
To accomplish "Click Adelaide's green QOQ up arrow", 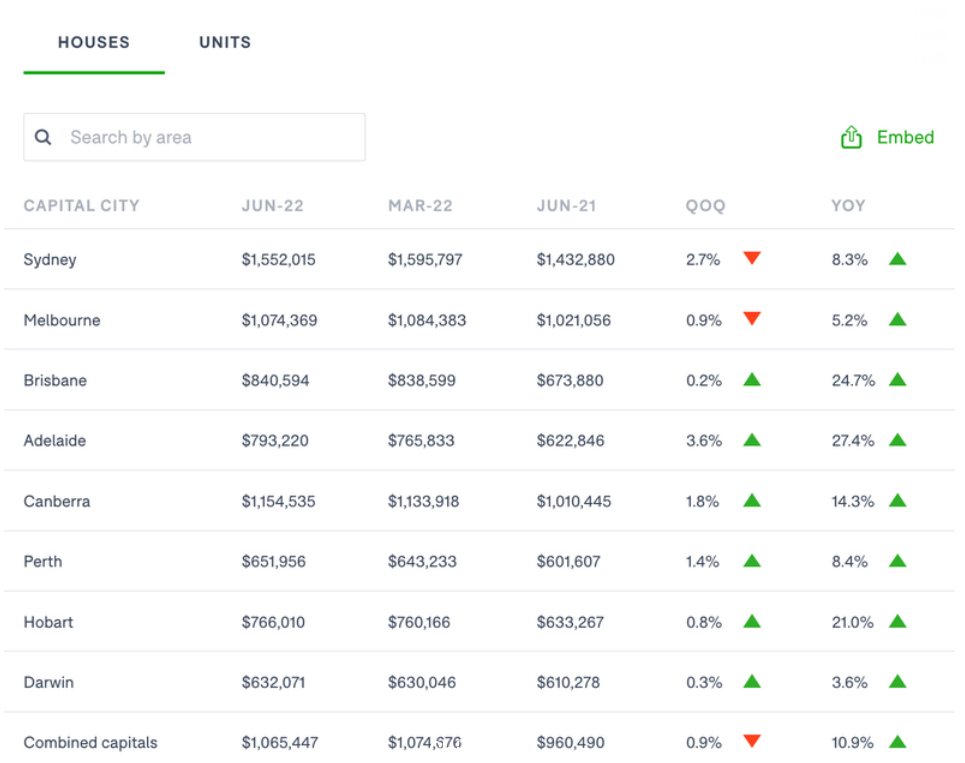I will 752,439.
